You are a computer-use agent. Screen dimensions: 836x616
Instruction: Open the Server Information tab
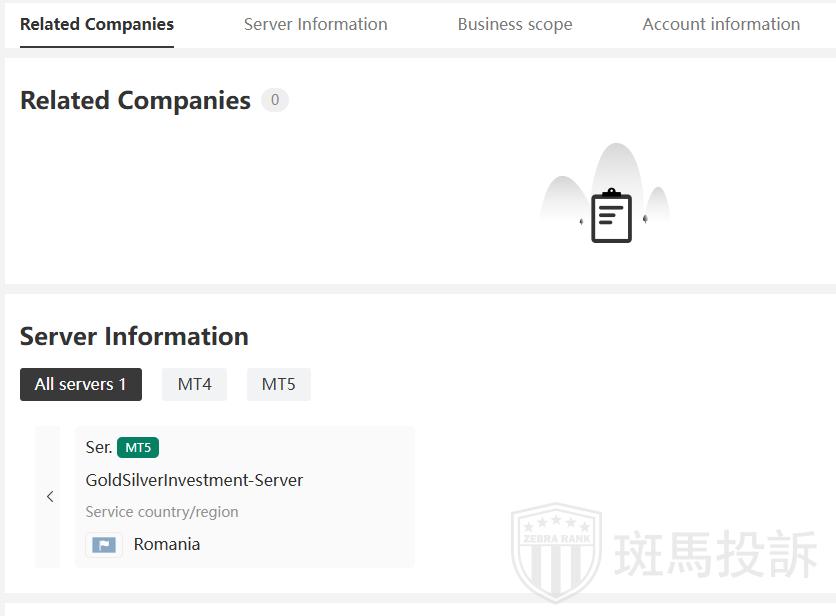(x=315, y=24)
